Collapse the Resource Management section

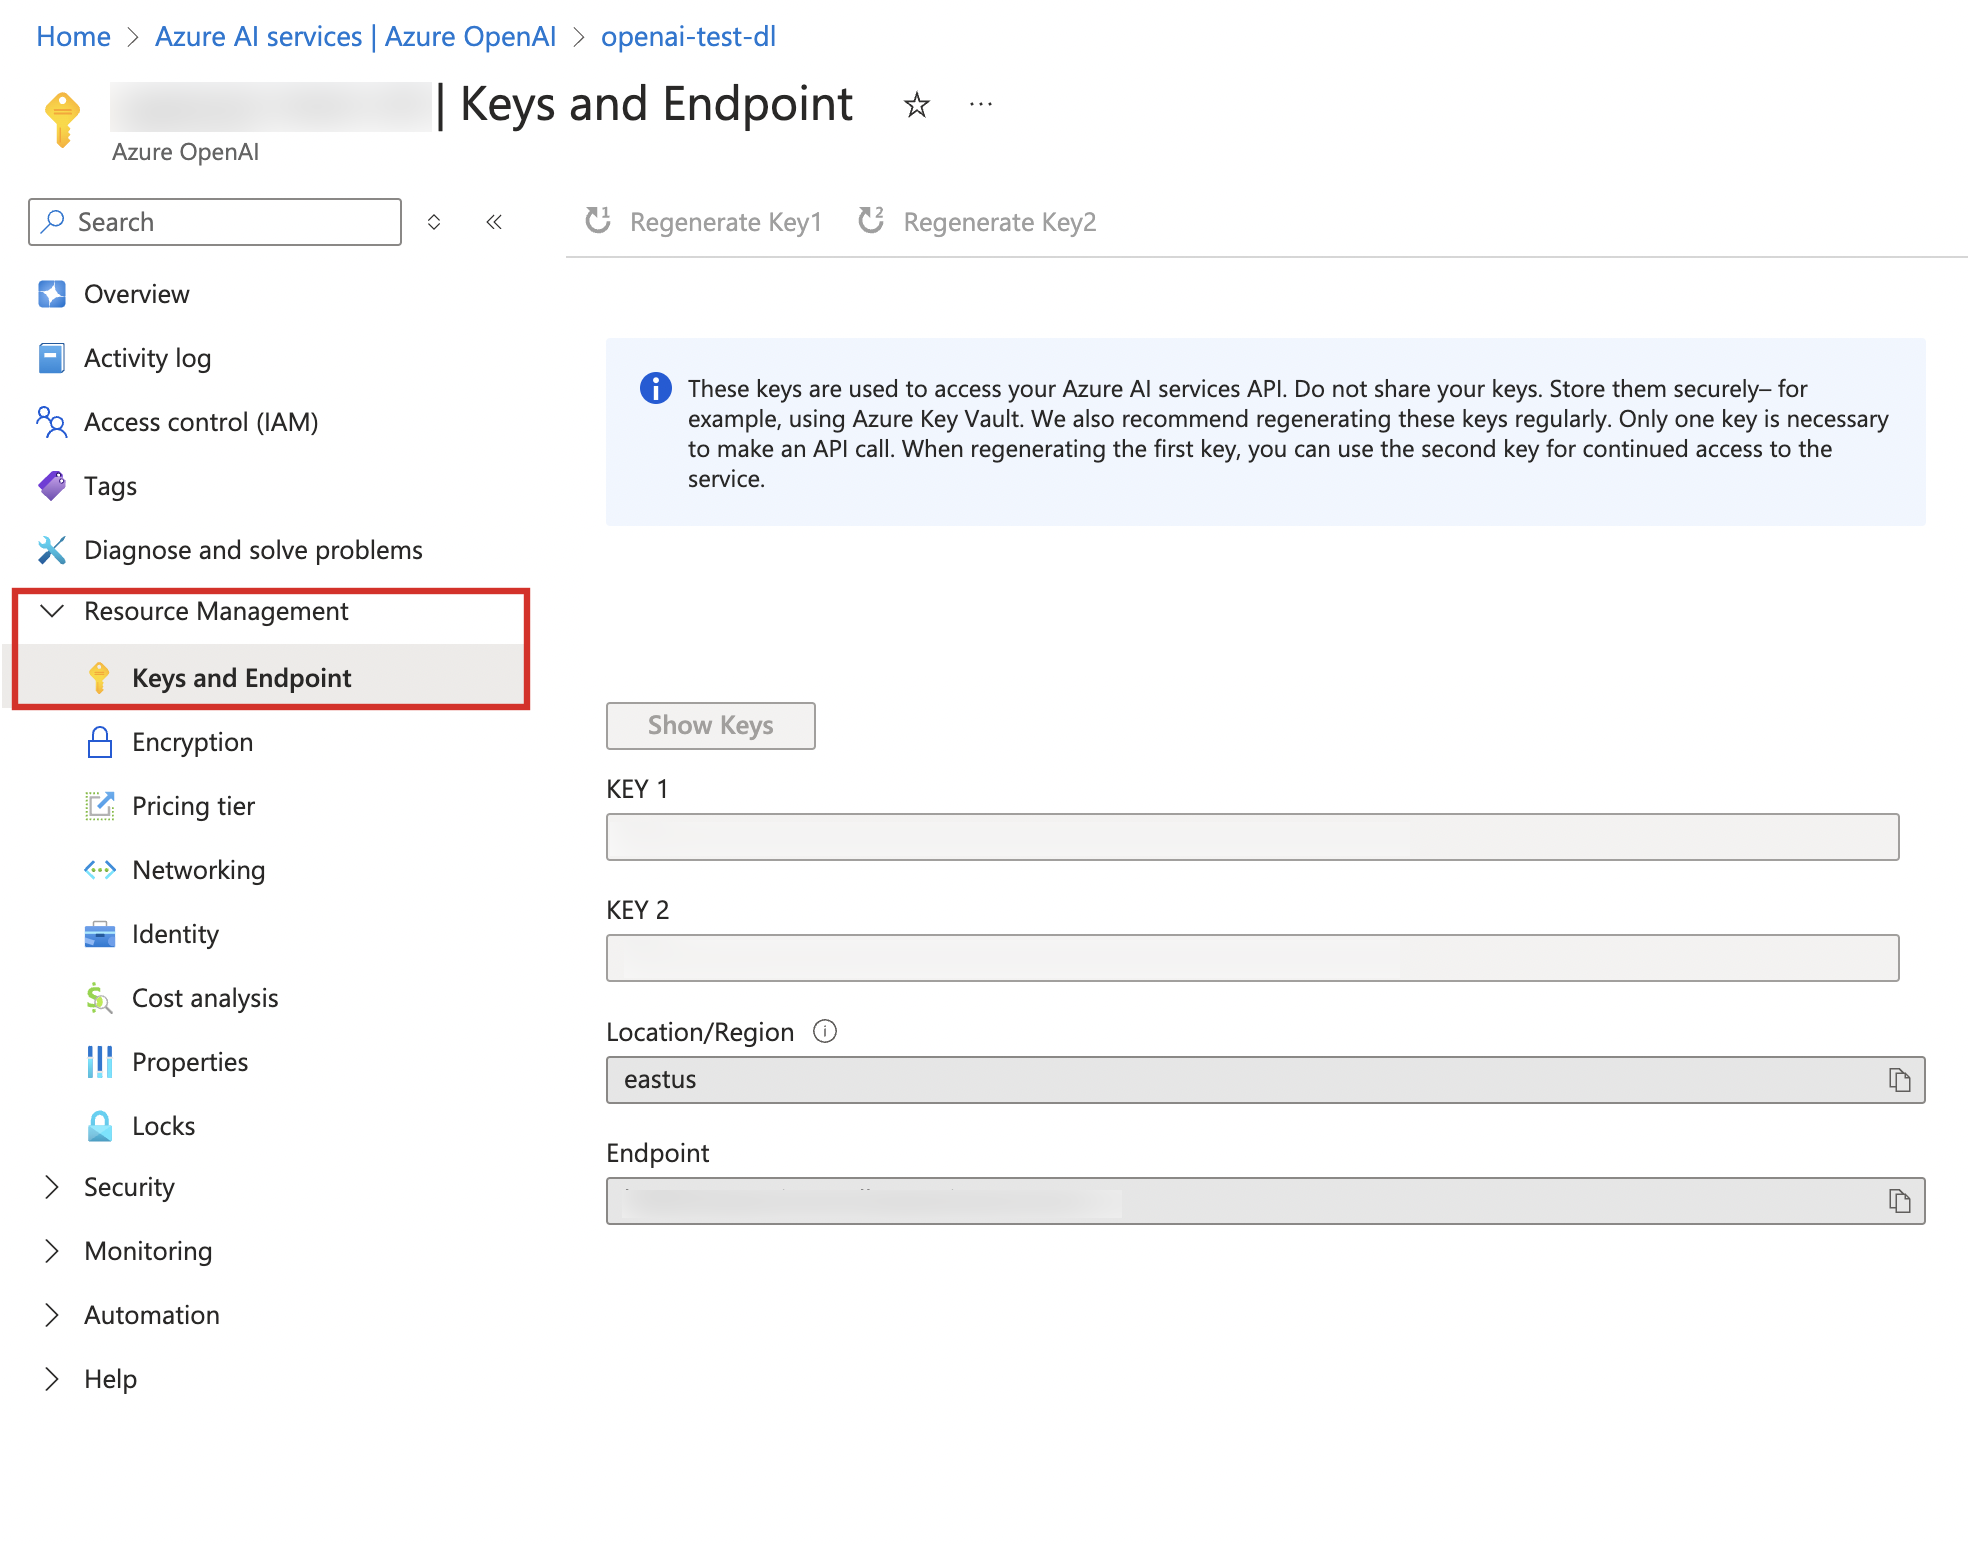pos(52,611)
